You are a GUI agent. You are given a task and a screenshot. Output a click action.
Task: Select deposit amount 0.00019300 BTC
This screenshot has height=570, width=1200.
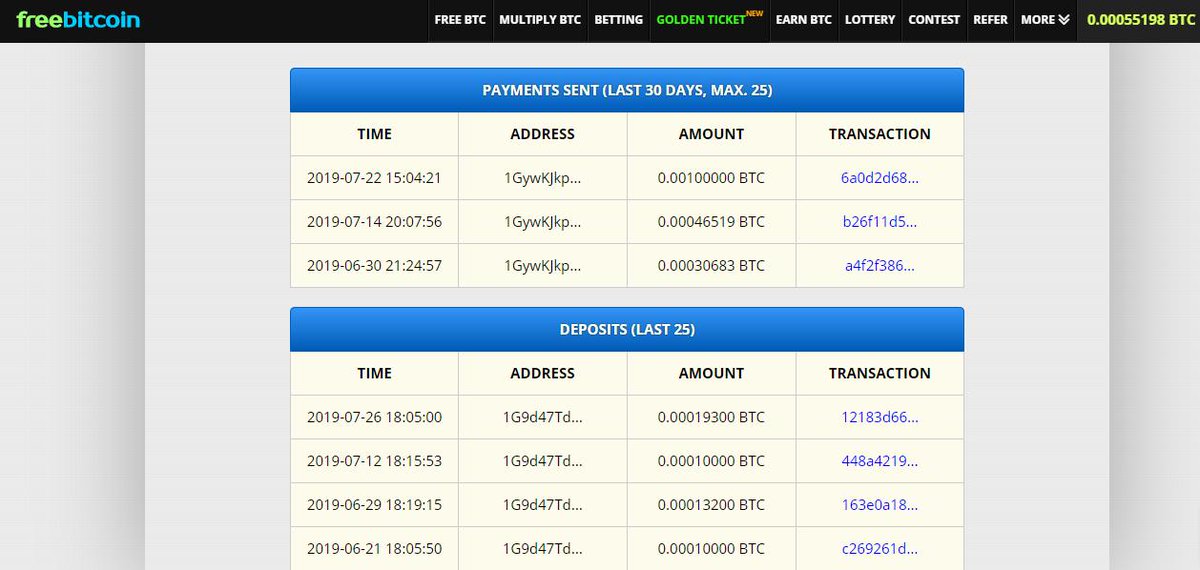click(711, 417)
